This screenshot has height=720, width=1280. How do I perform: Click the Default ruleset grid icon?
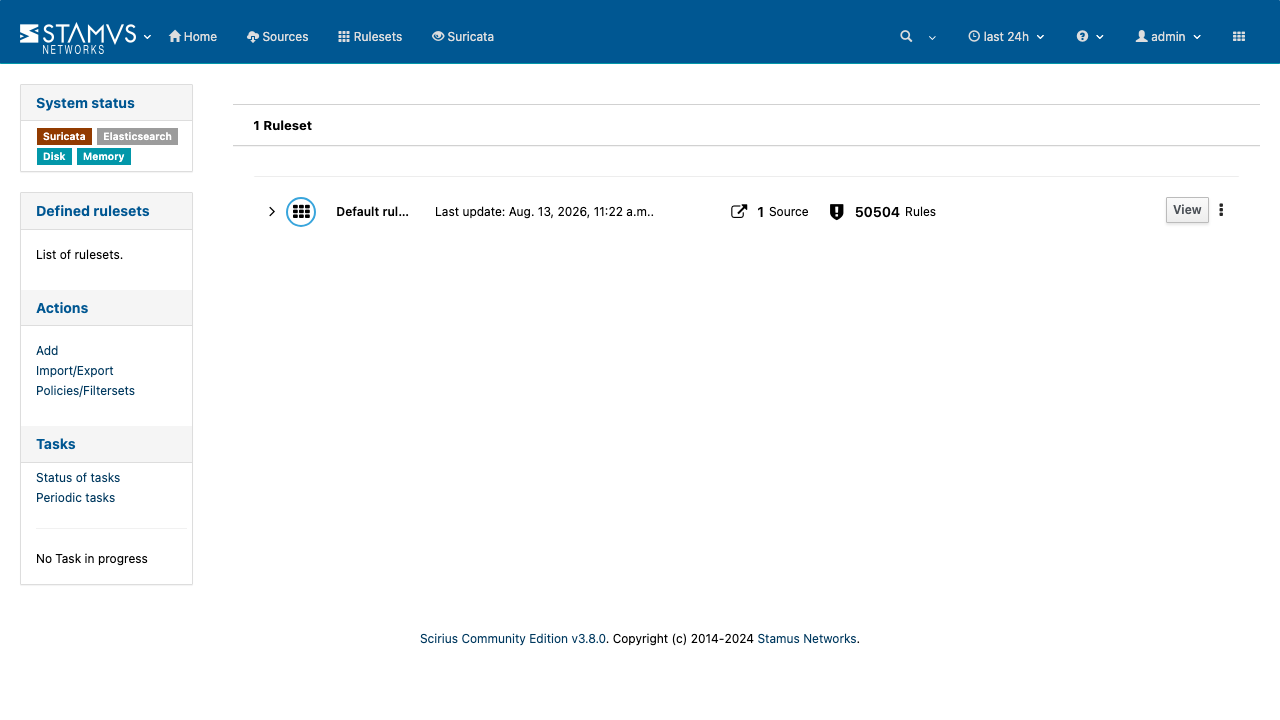(301, 212)
